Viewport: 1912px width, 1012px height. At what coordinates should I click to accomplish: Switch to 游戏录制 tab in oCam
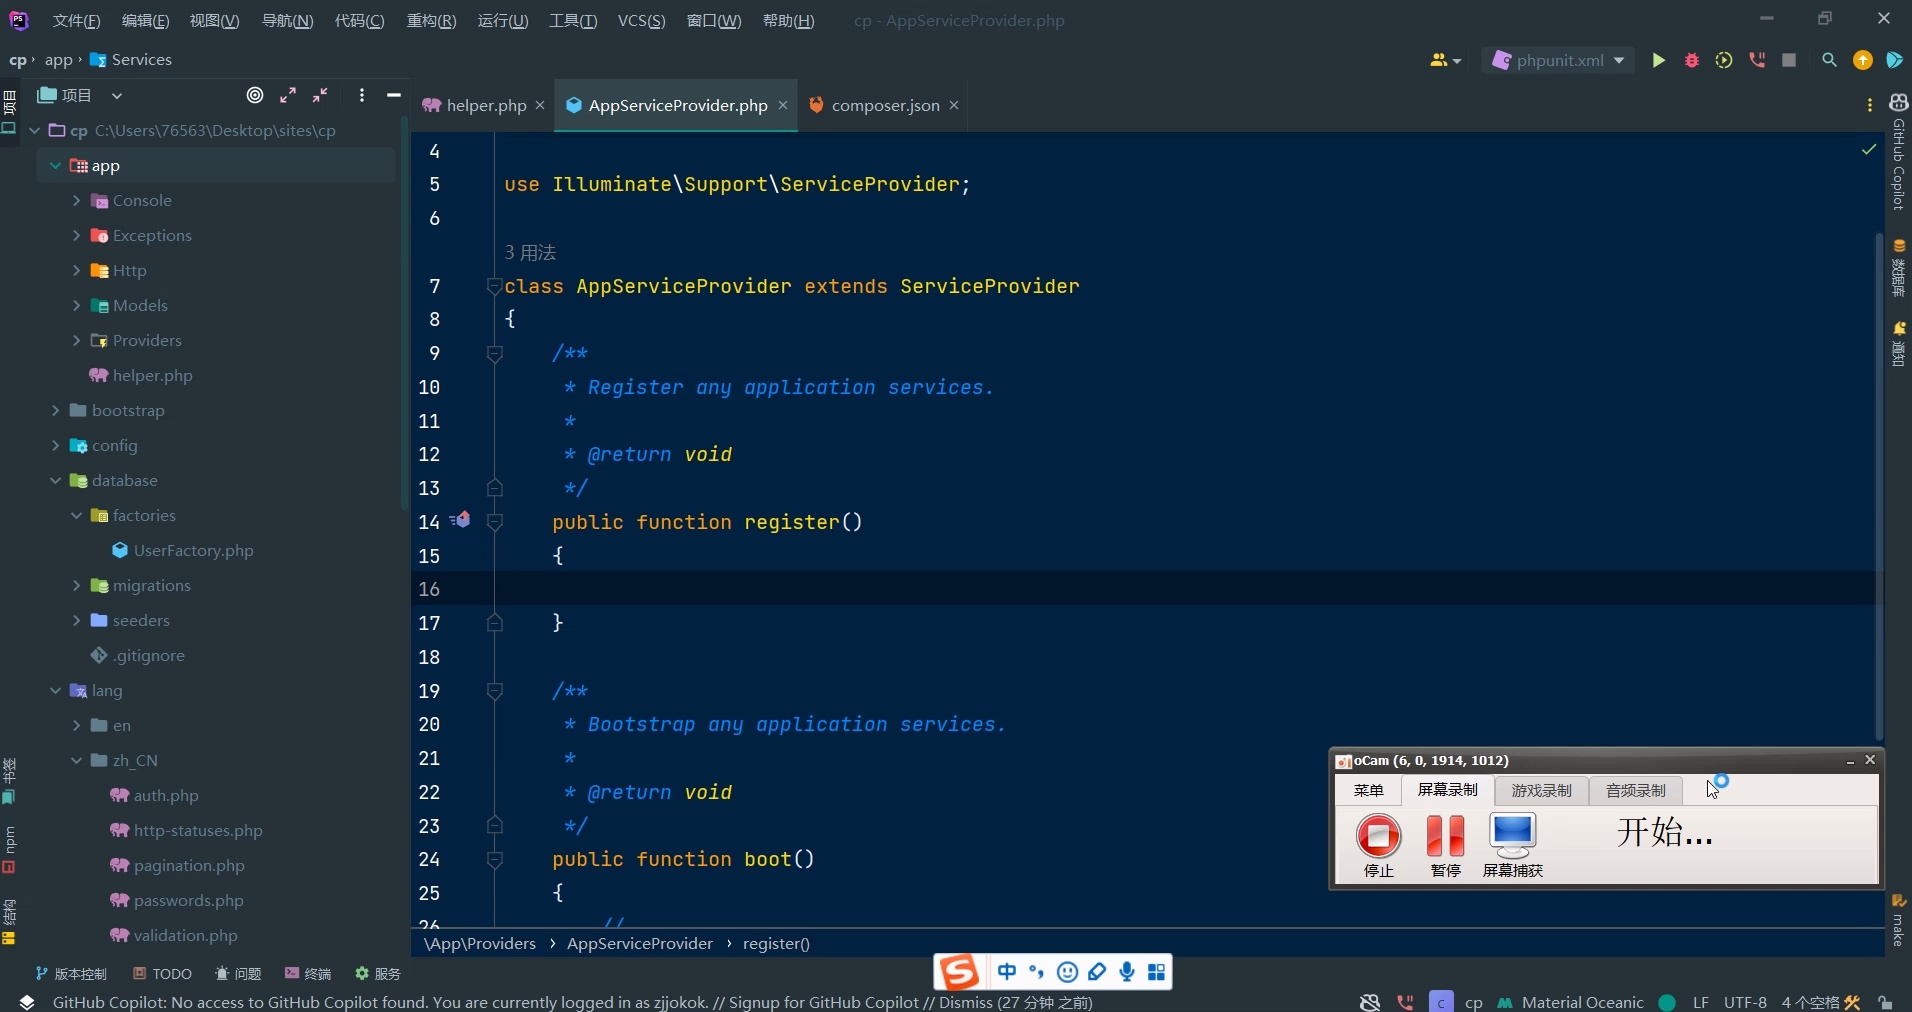pos(1540,790)
